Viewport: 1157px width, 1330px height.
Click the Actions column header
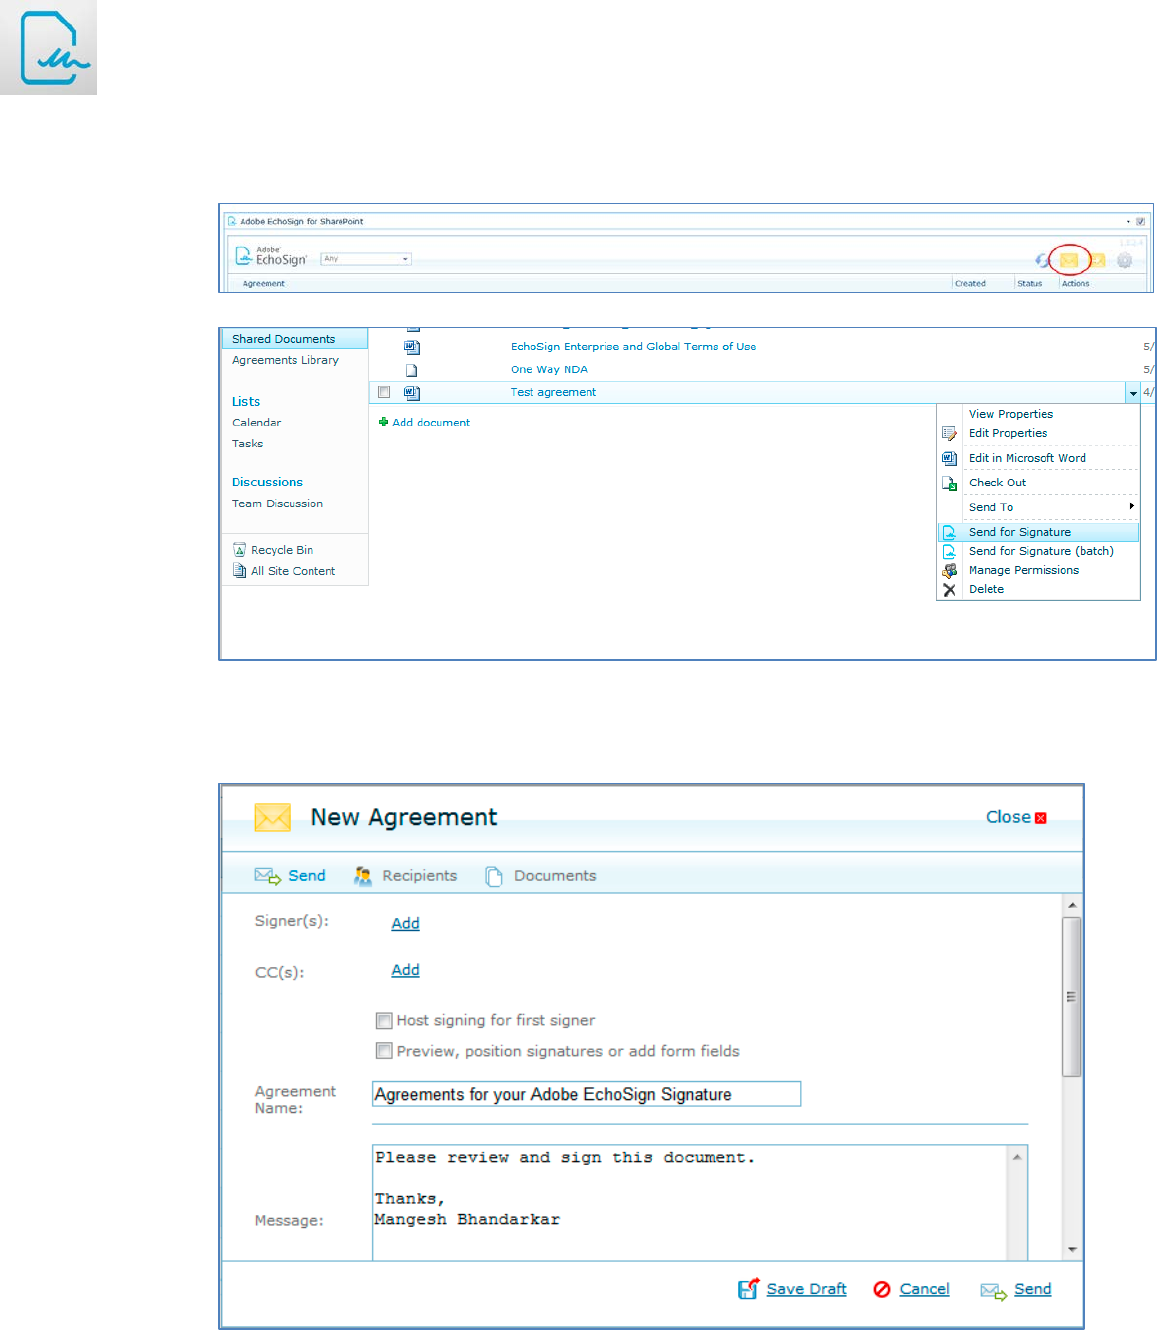tap(1076, 284)
